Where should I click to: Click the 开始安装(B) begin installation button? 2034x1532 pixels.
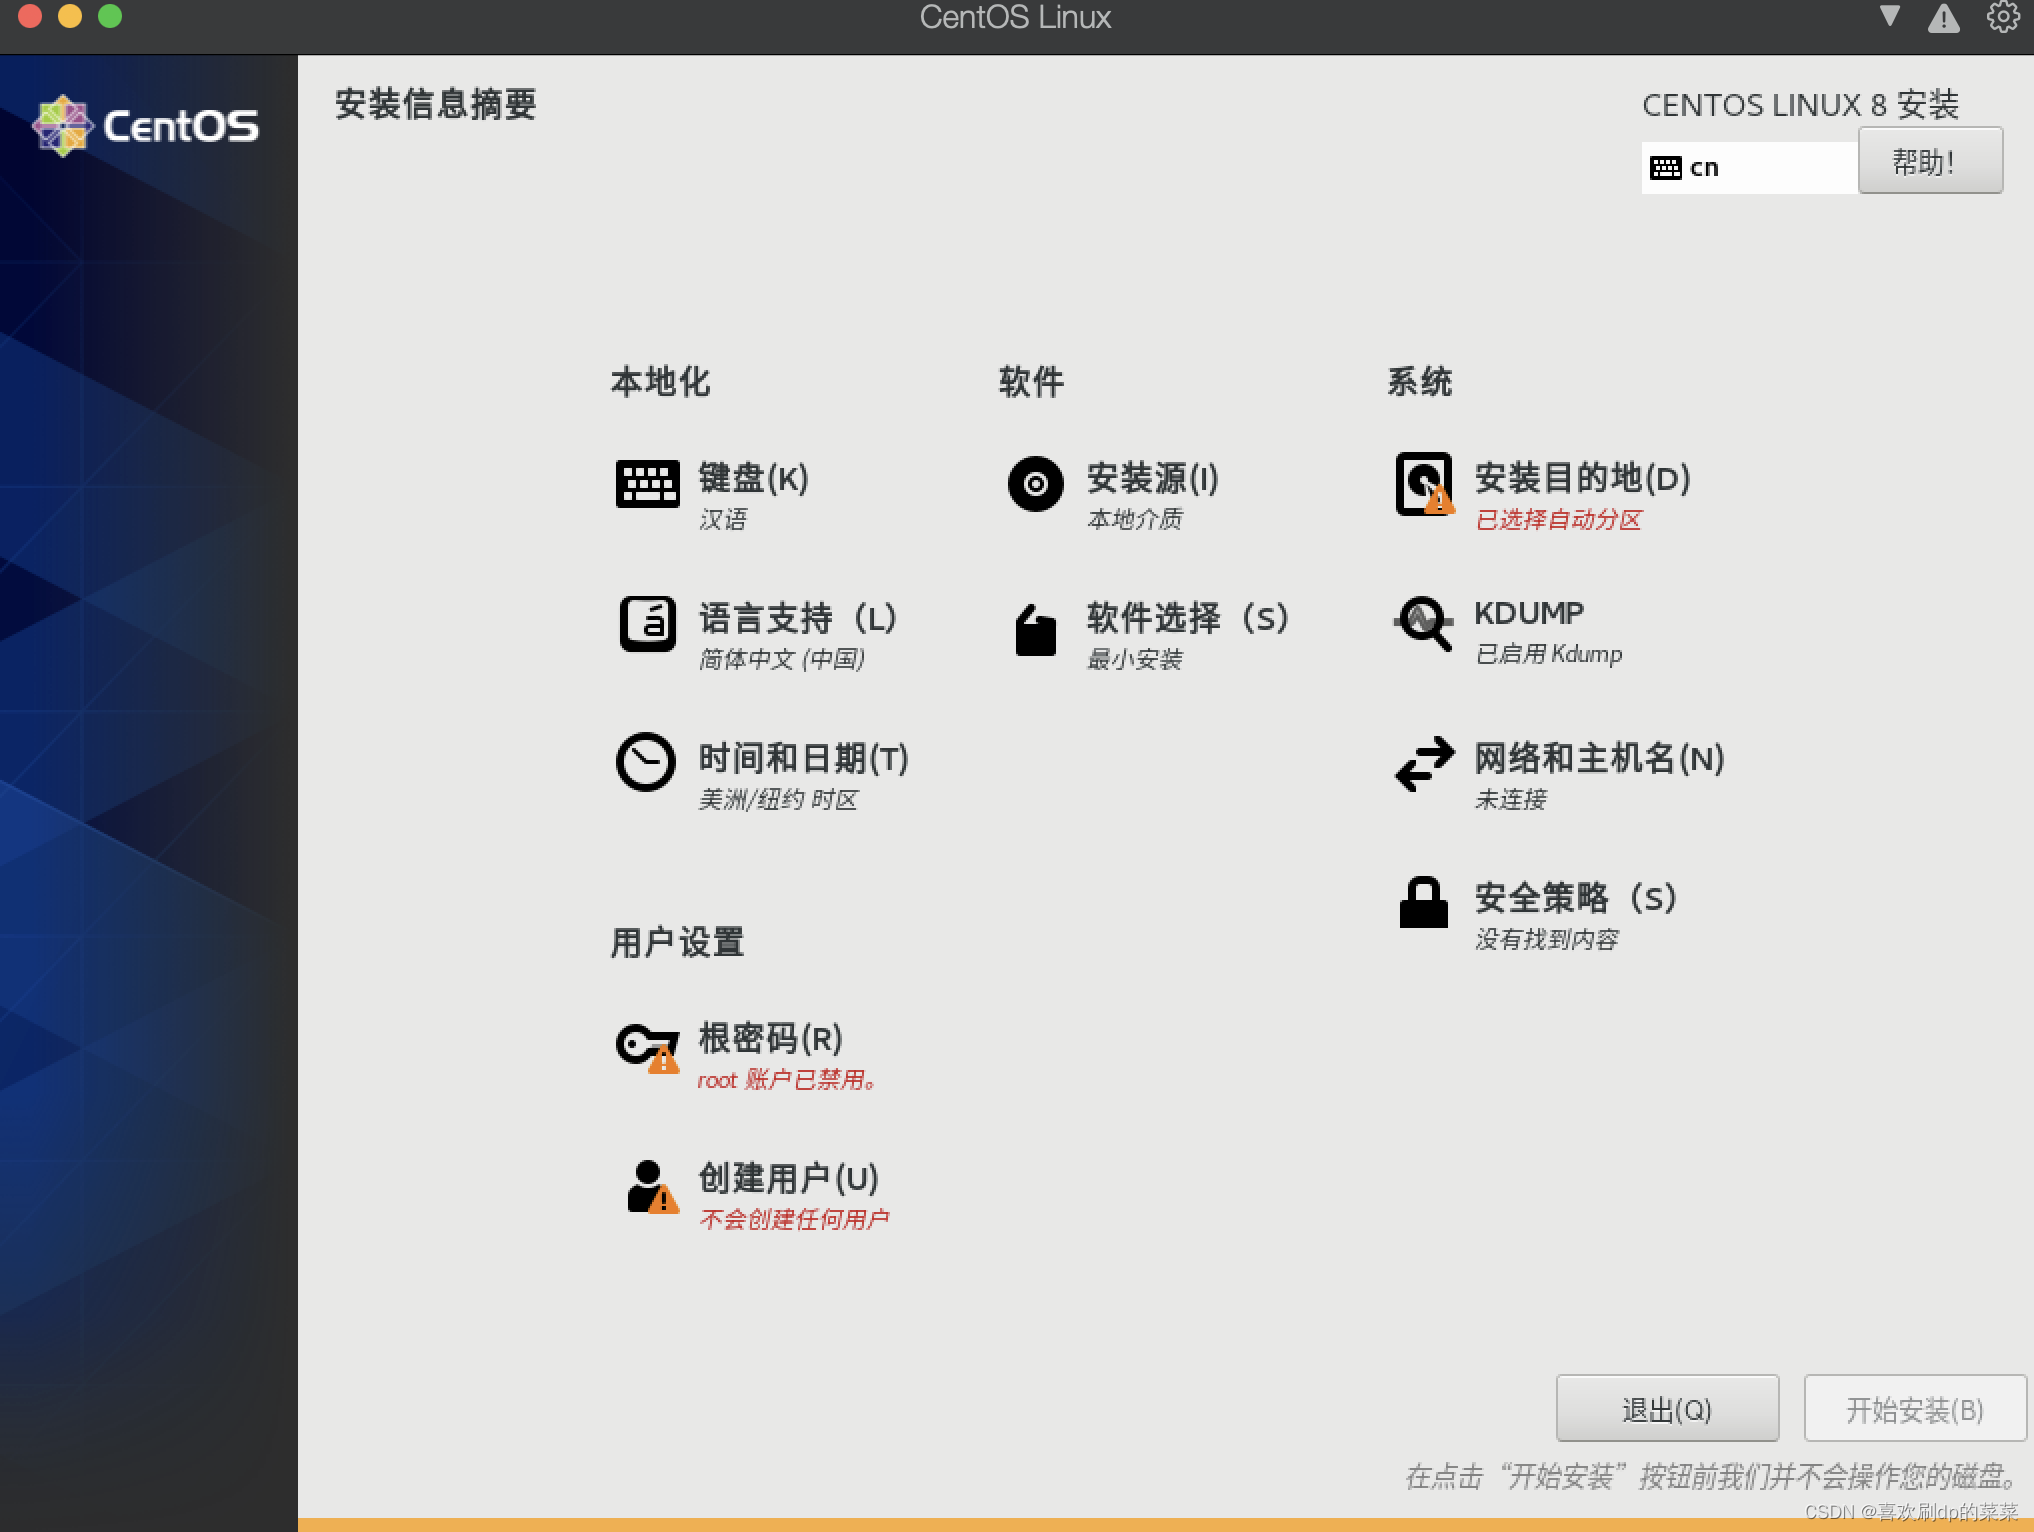click(1914, 1409)
